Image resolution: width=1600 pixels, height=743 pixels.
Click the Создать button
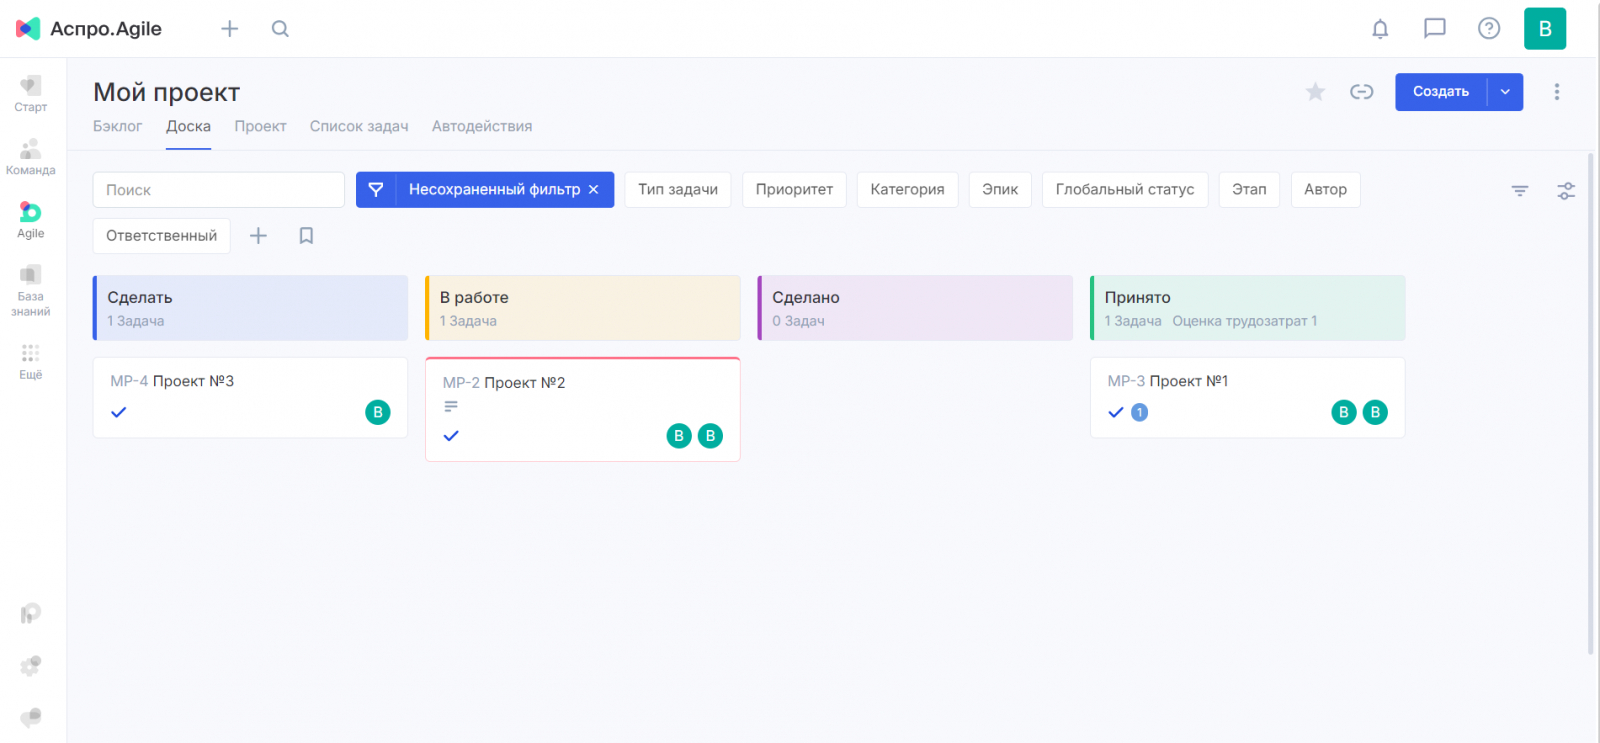1440,92
